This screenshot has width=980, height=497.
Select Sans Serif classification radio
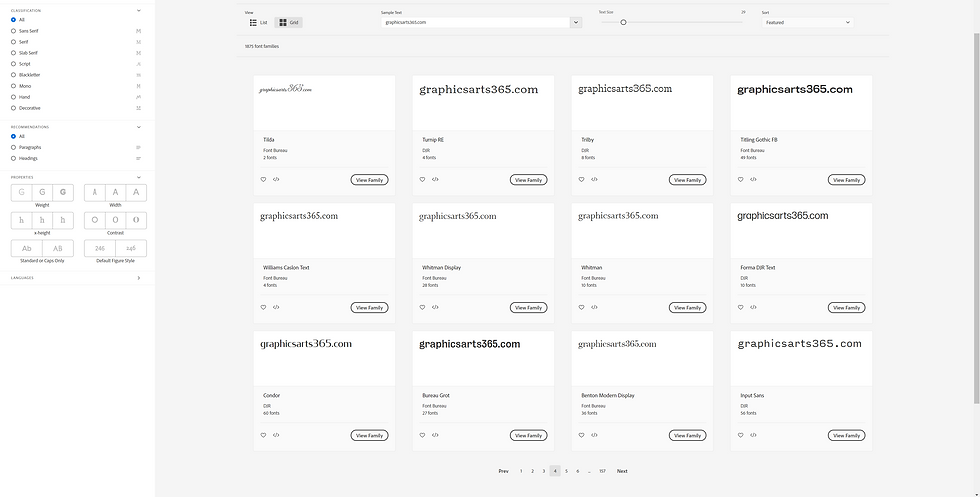pos(14,31)
